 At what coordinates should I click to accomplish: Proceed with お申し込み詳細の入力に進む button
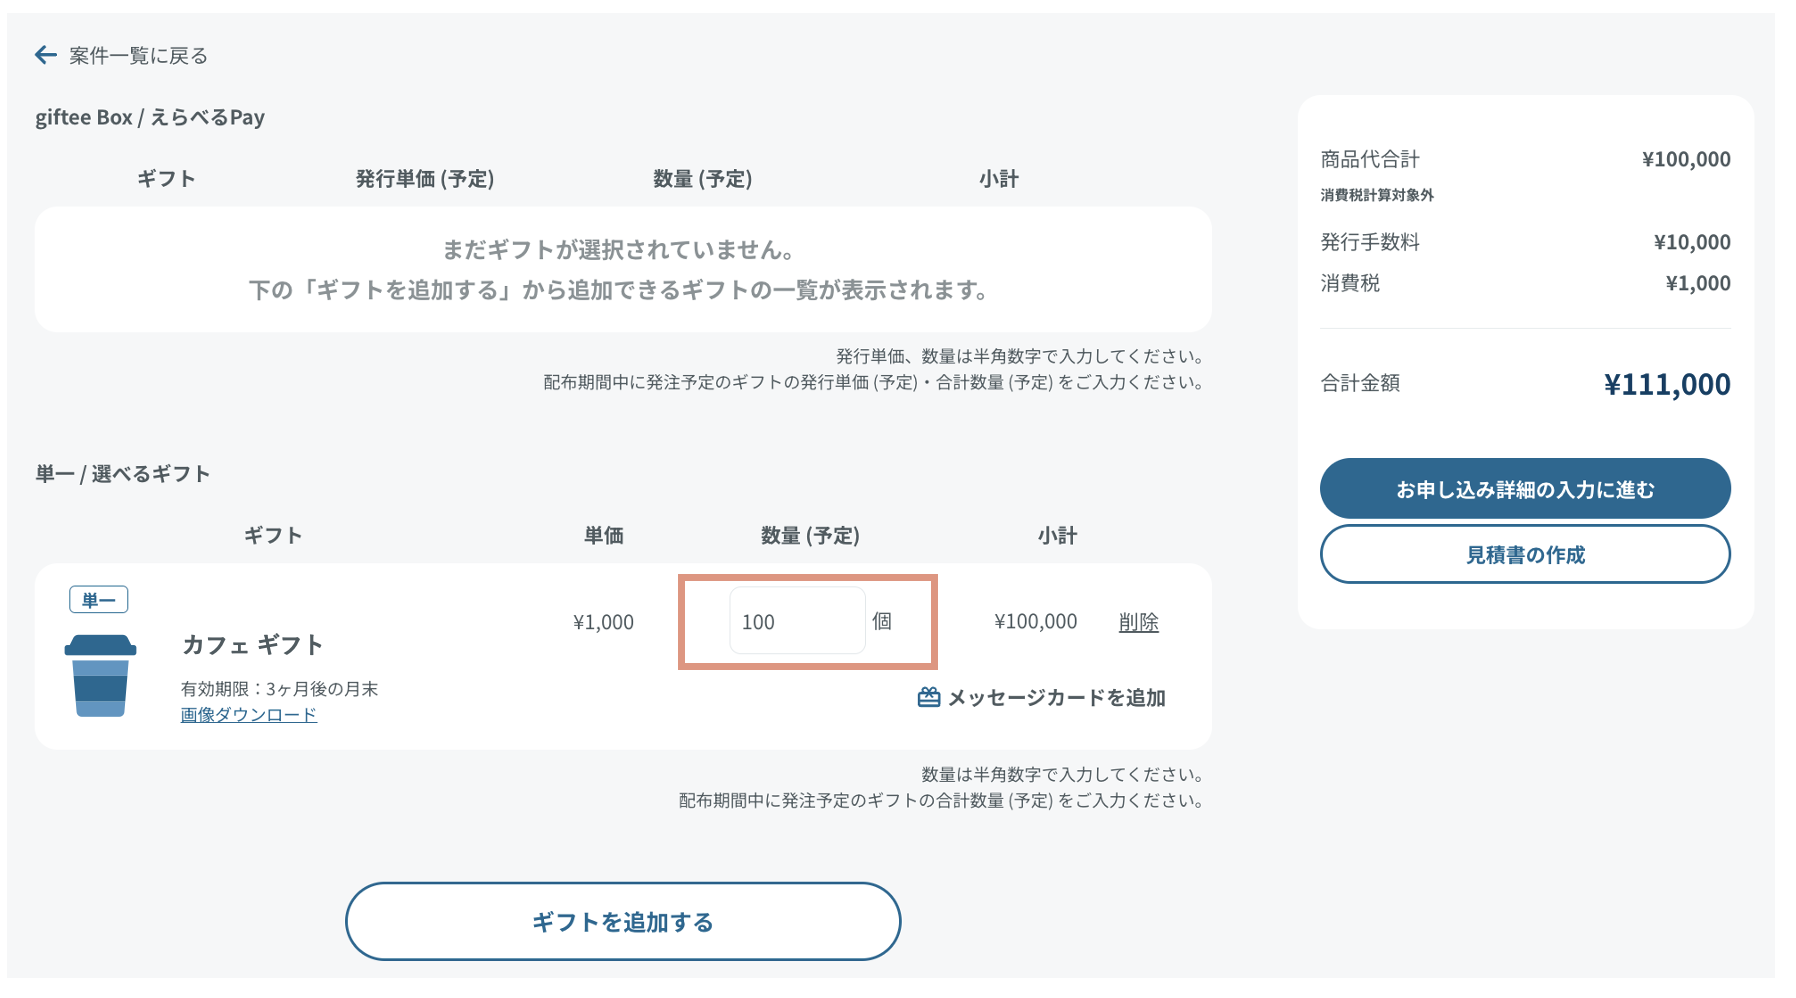1524,489
